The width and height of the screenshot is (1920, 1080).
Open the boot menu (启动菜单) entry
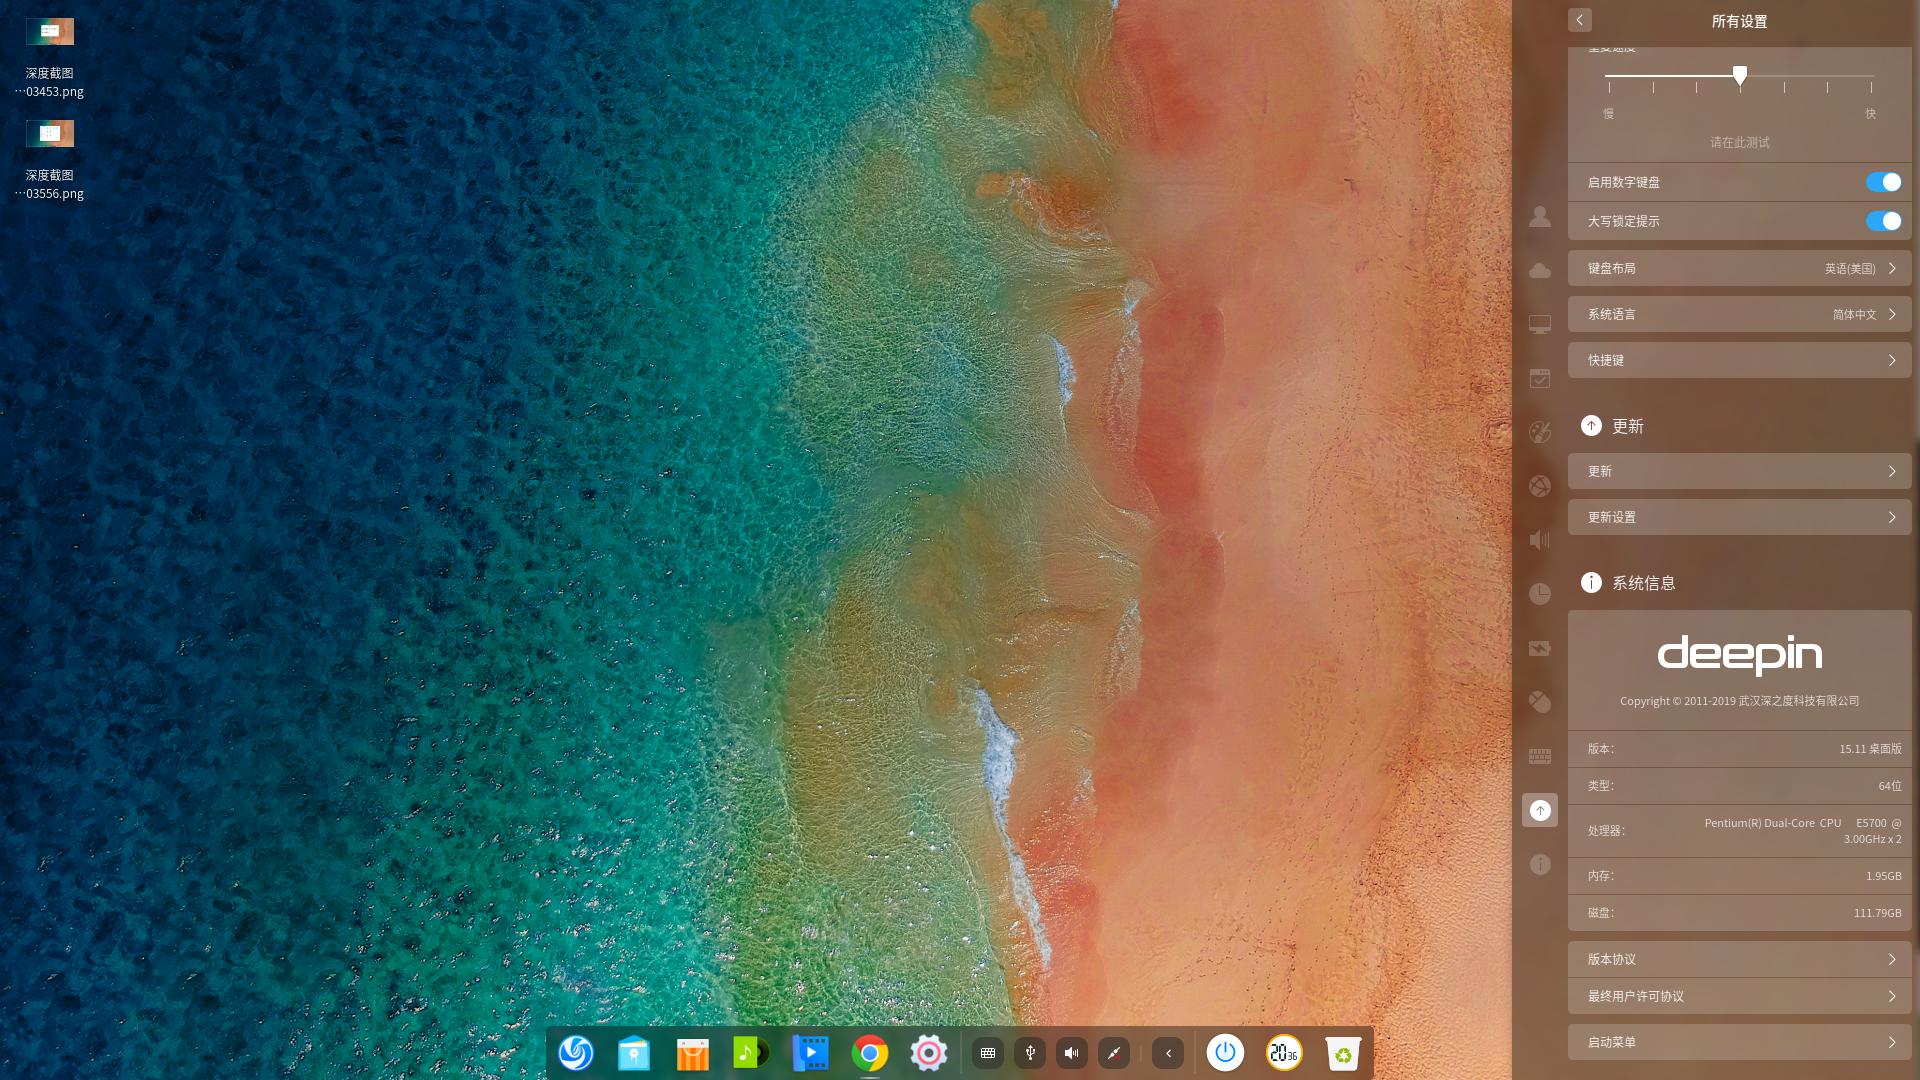coord(1739,1042)
